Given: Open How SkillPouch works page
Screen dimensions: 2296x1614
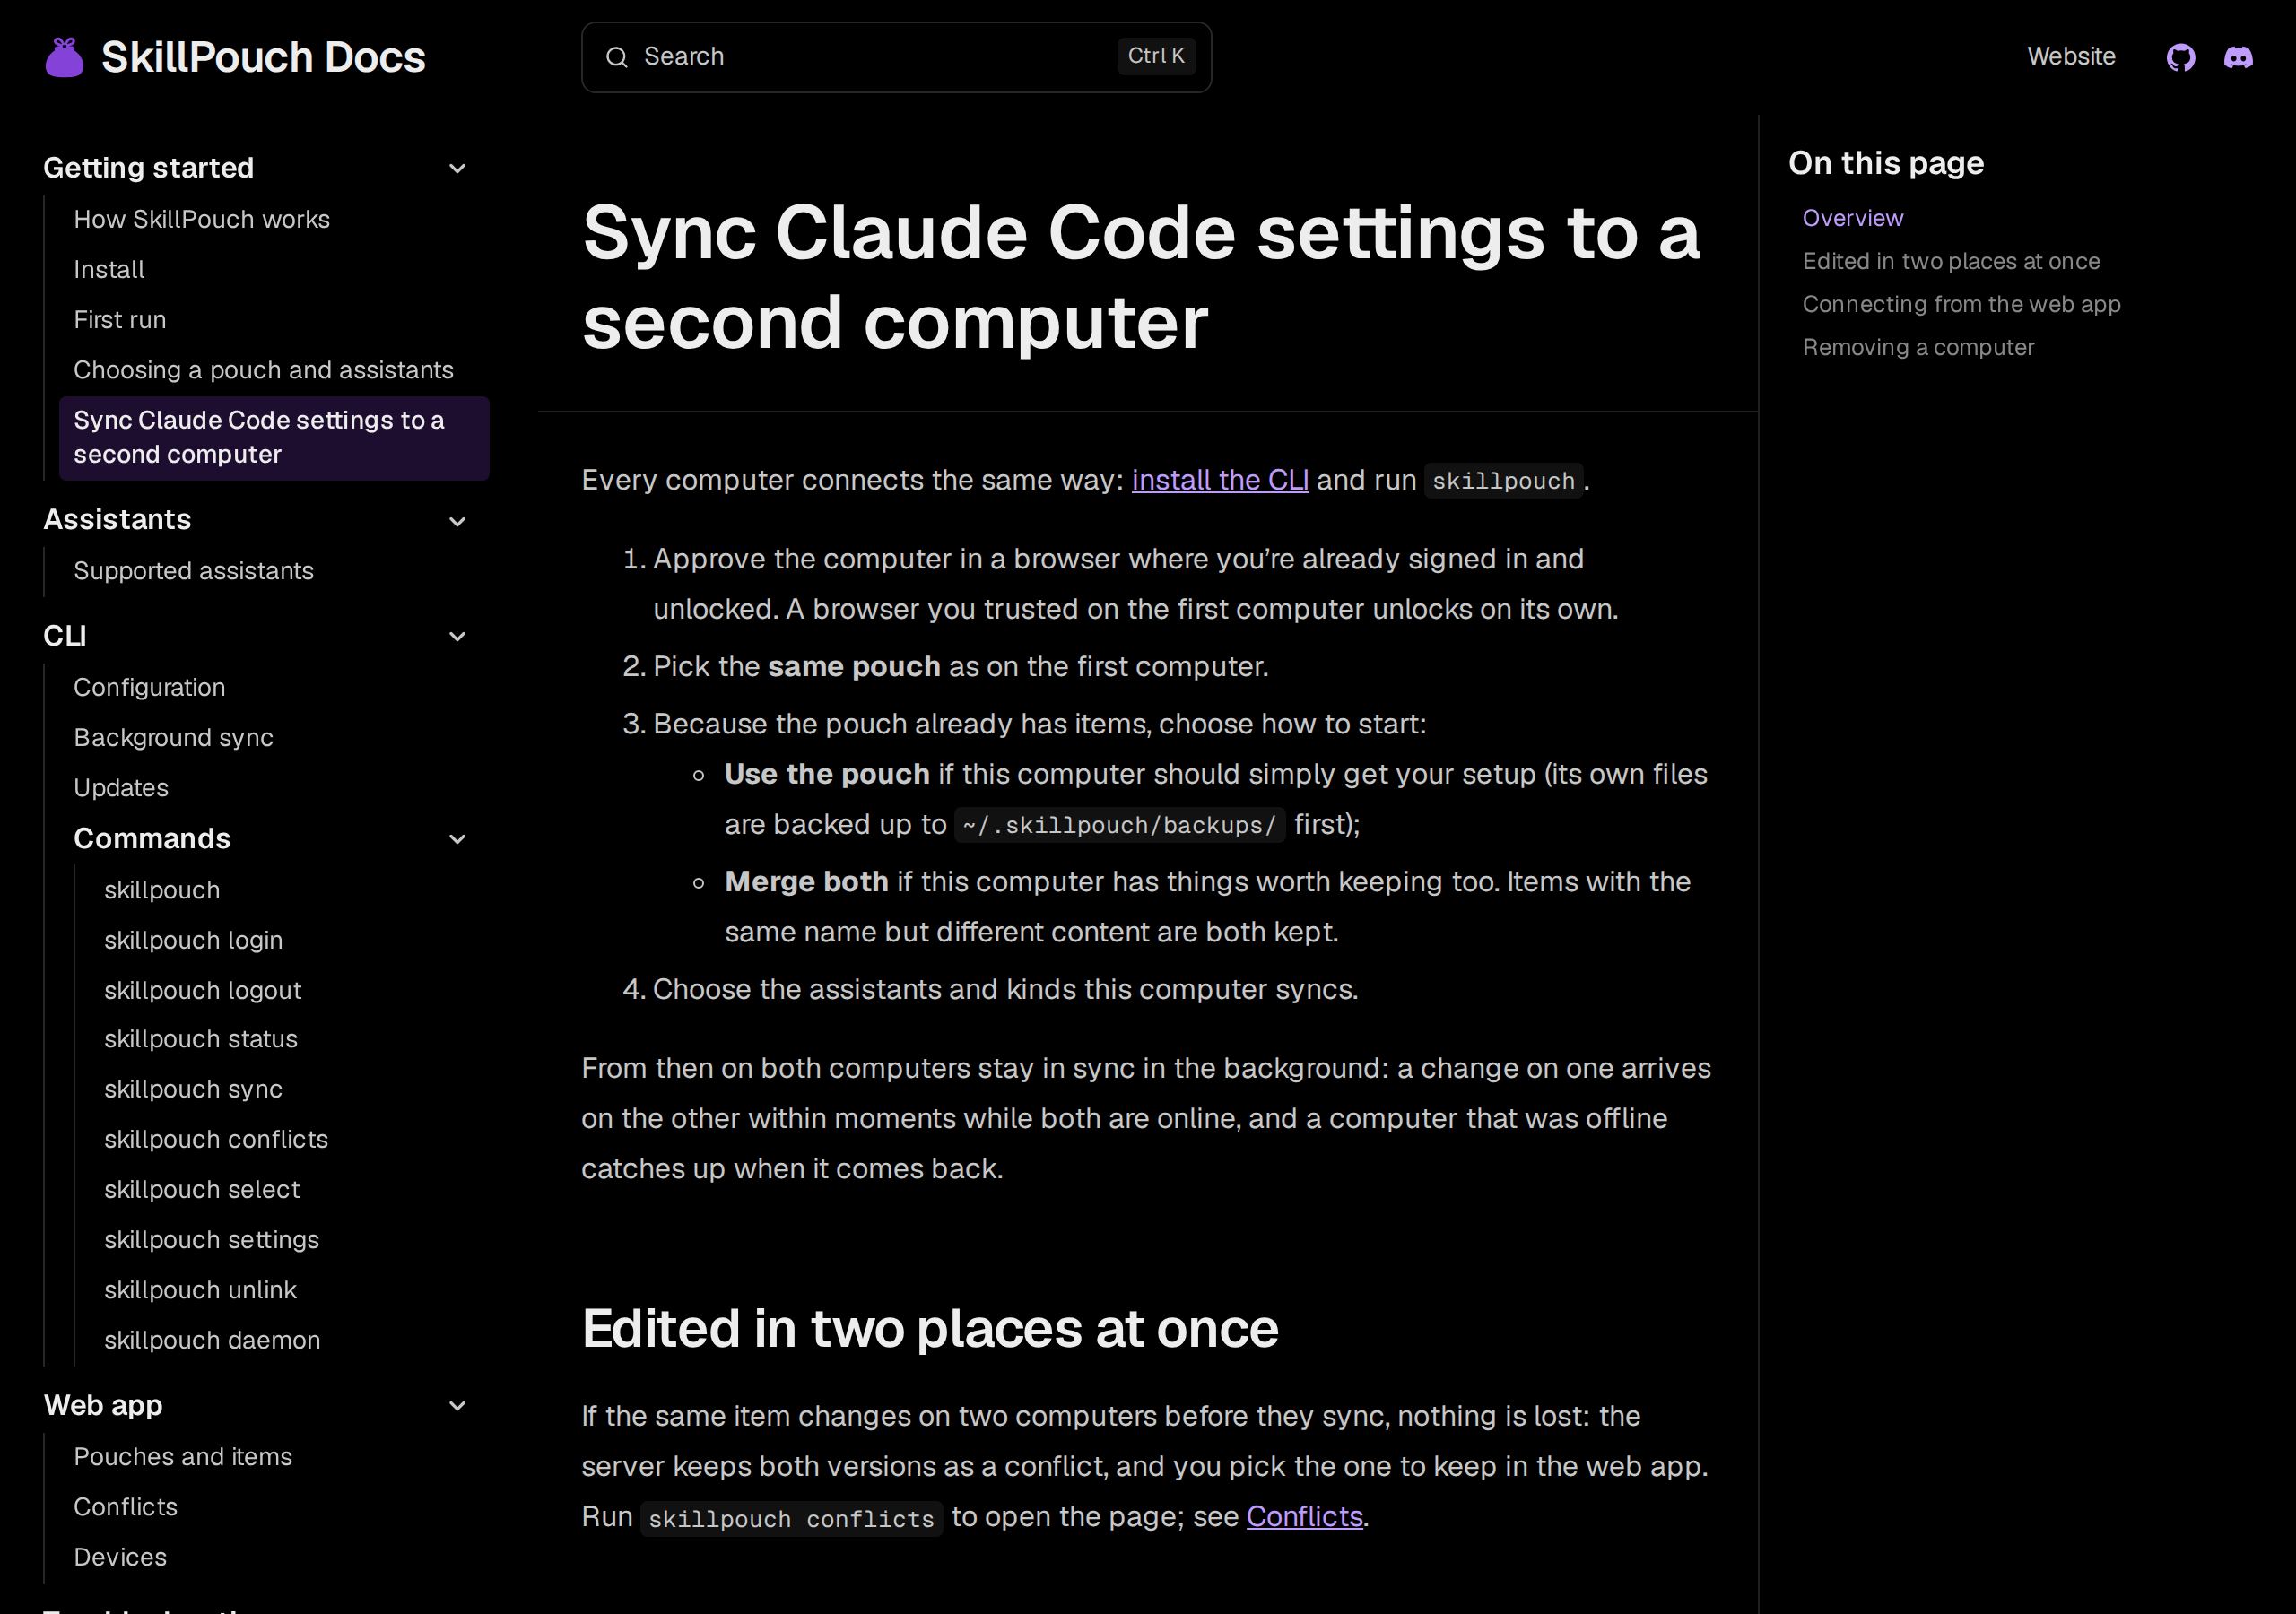Looking at the screenshot, I should tap(202, 219).
